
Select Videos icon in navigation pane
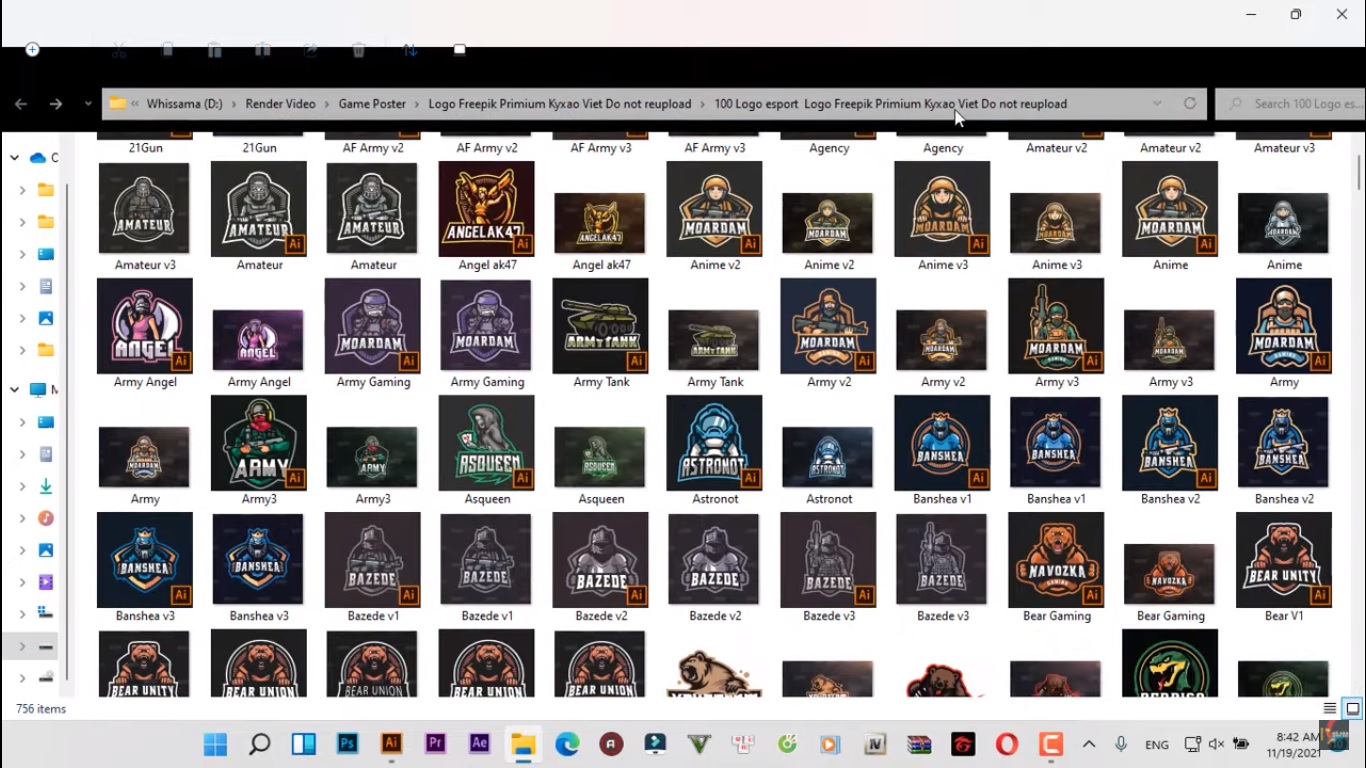(46, 583)
